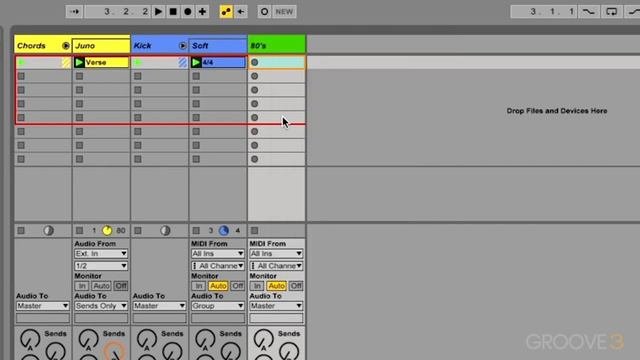This screenshot has width=640, height=360.
Task: Open the Juno Audio To Sends Only dropdown
Action: (101, 306)
